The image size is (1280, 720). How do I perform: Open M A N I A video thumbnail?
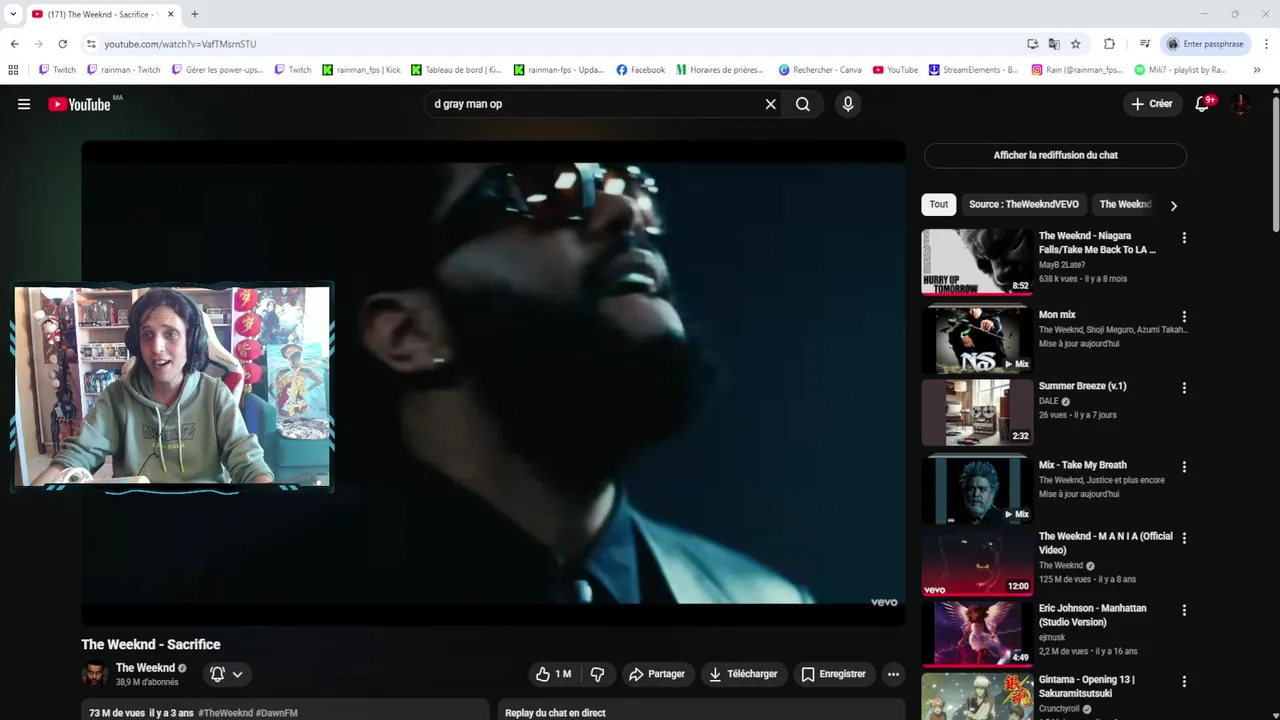coord(977,562)
